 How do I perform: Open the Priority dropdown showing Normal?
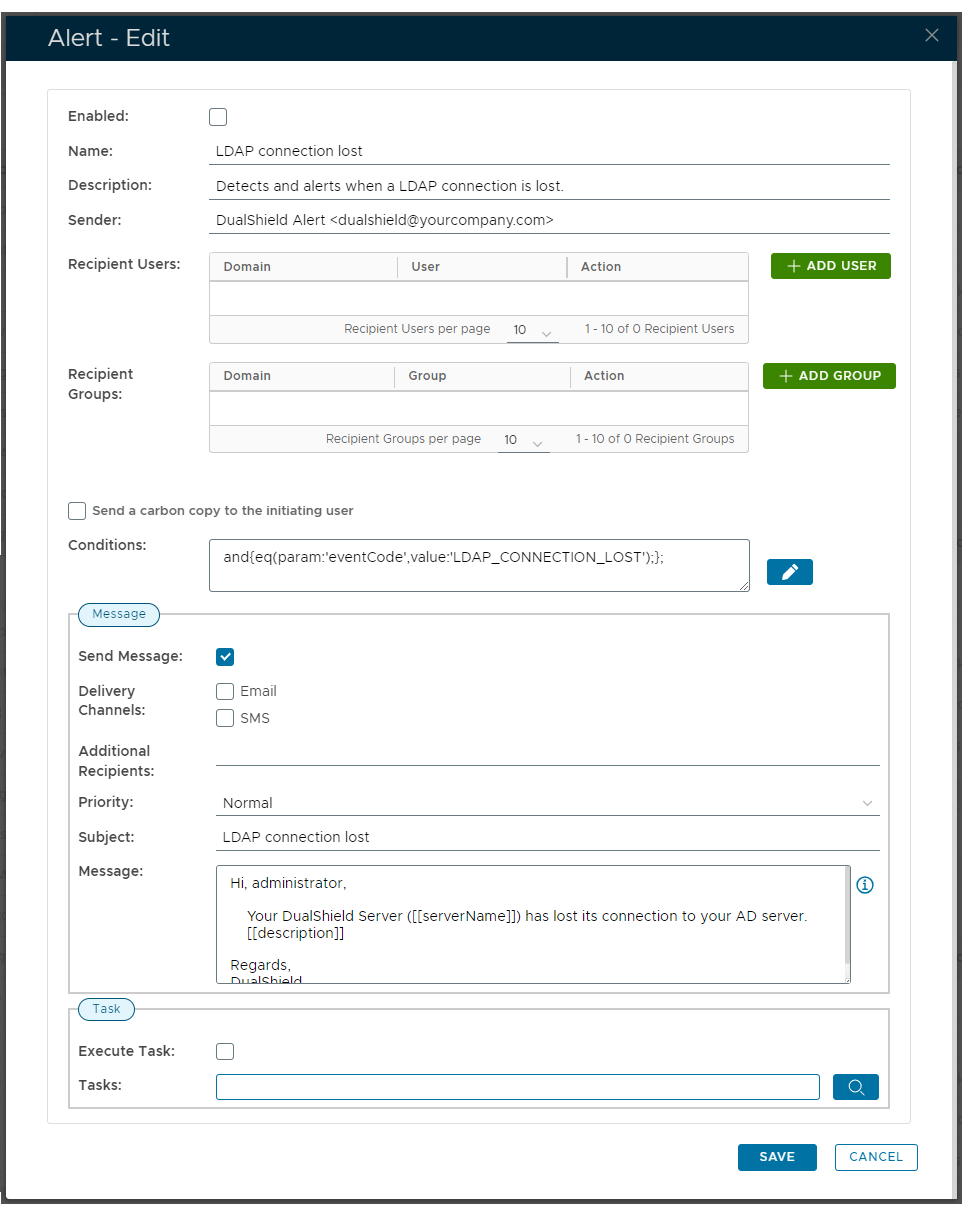click(547, 803)
